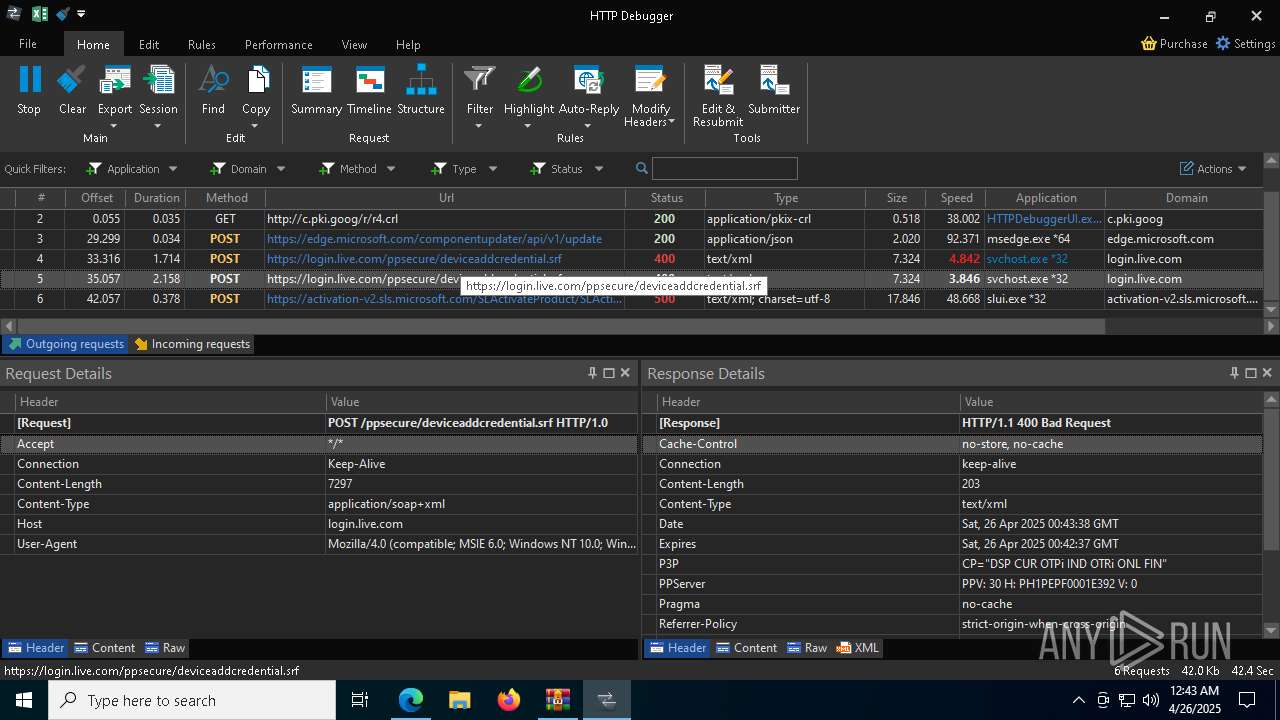
Task: Sort the list by Duration column
Action: pos(157,198)
